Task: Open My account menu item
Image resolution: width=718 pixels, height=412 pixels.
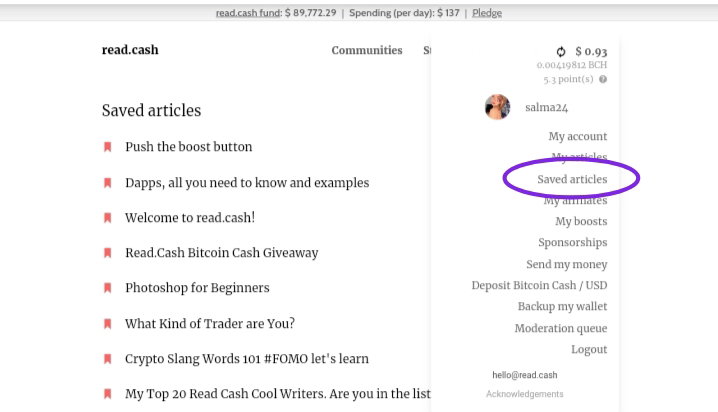Action: click(578, 136)
